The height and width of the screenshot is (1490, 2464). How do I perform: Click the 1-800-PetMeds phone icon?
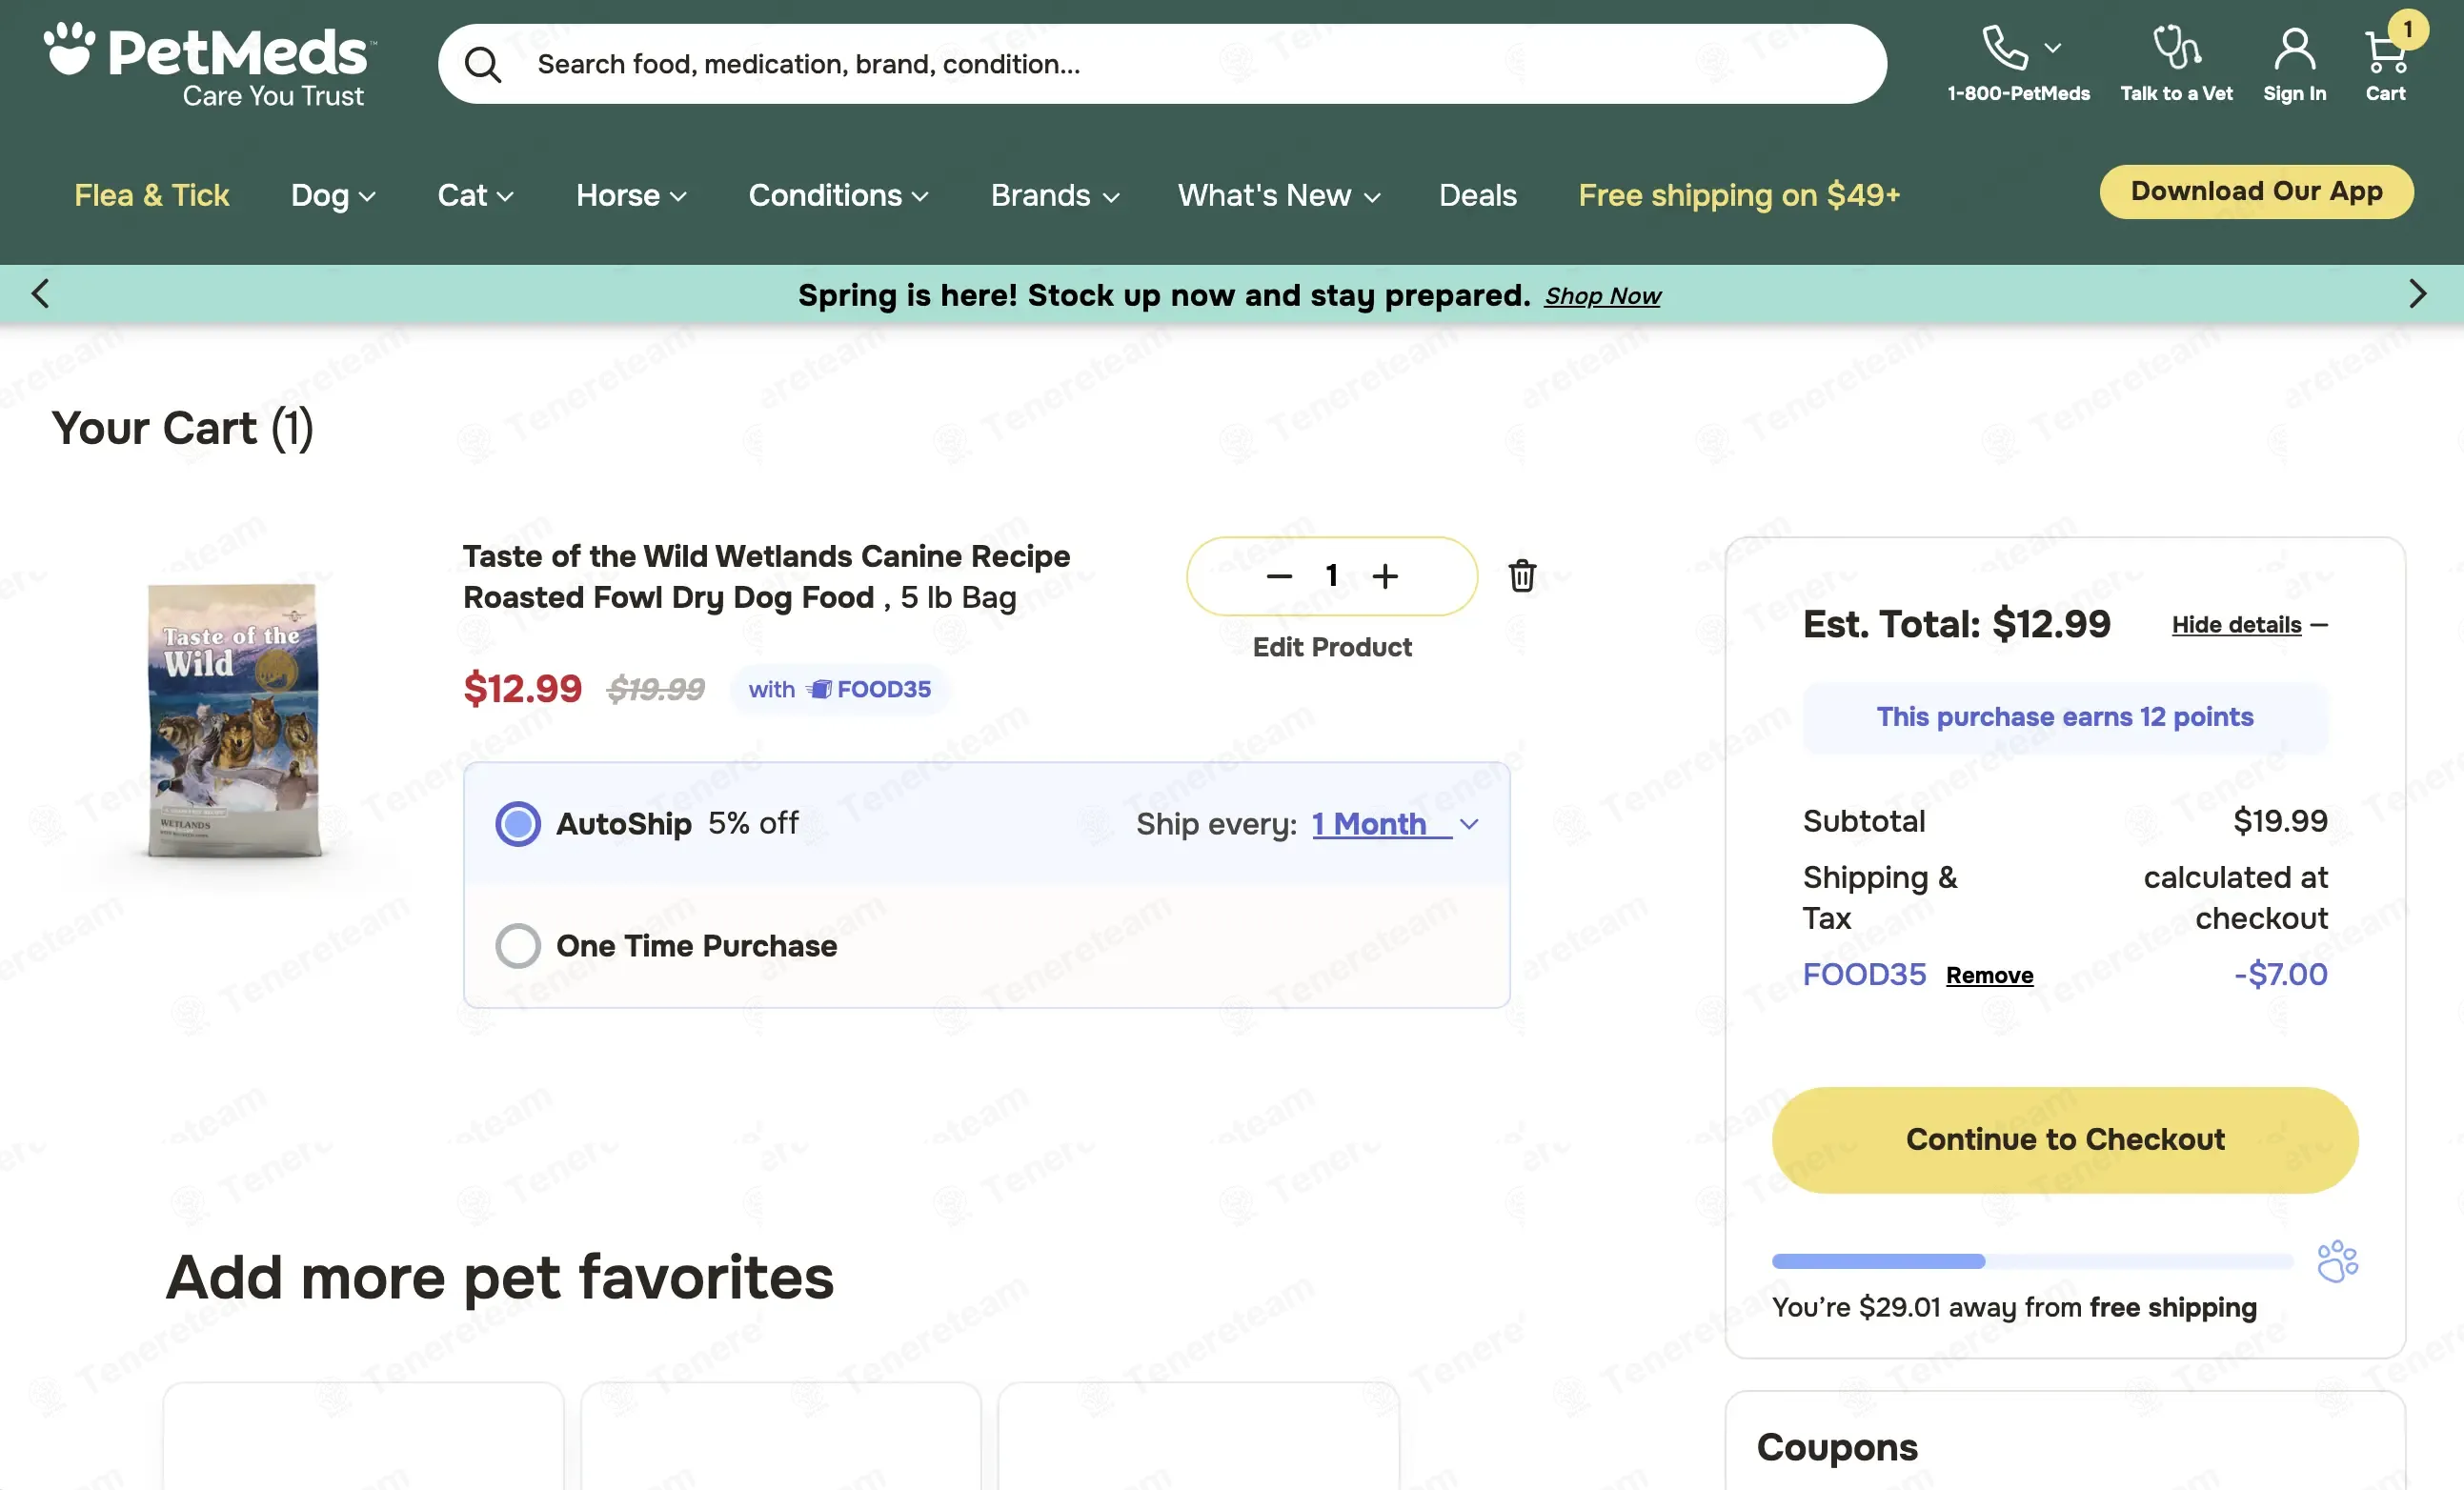(2005, 48)
